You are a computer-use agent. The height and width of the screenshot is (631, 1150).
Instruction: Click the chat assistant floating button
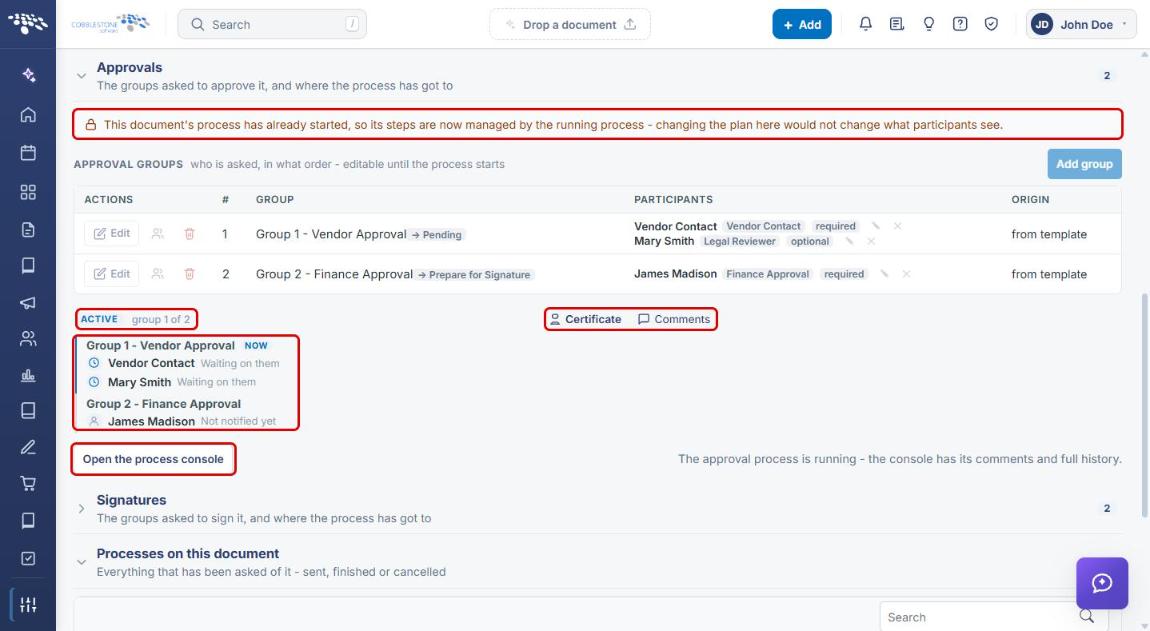coord(1102,583)
